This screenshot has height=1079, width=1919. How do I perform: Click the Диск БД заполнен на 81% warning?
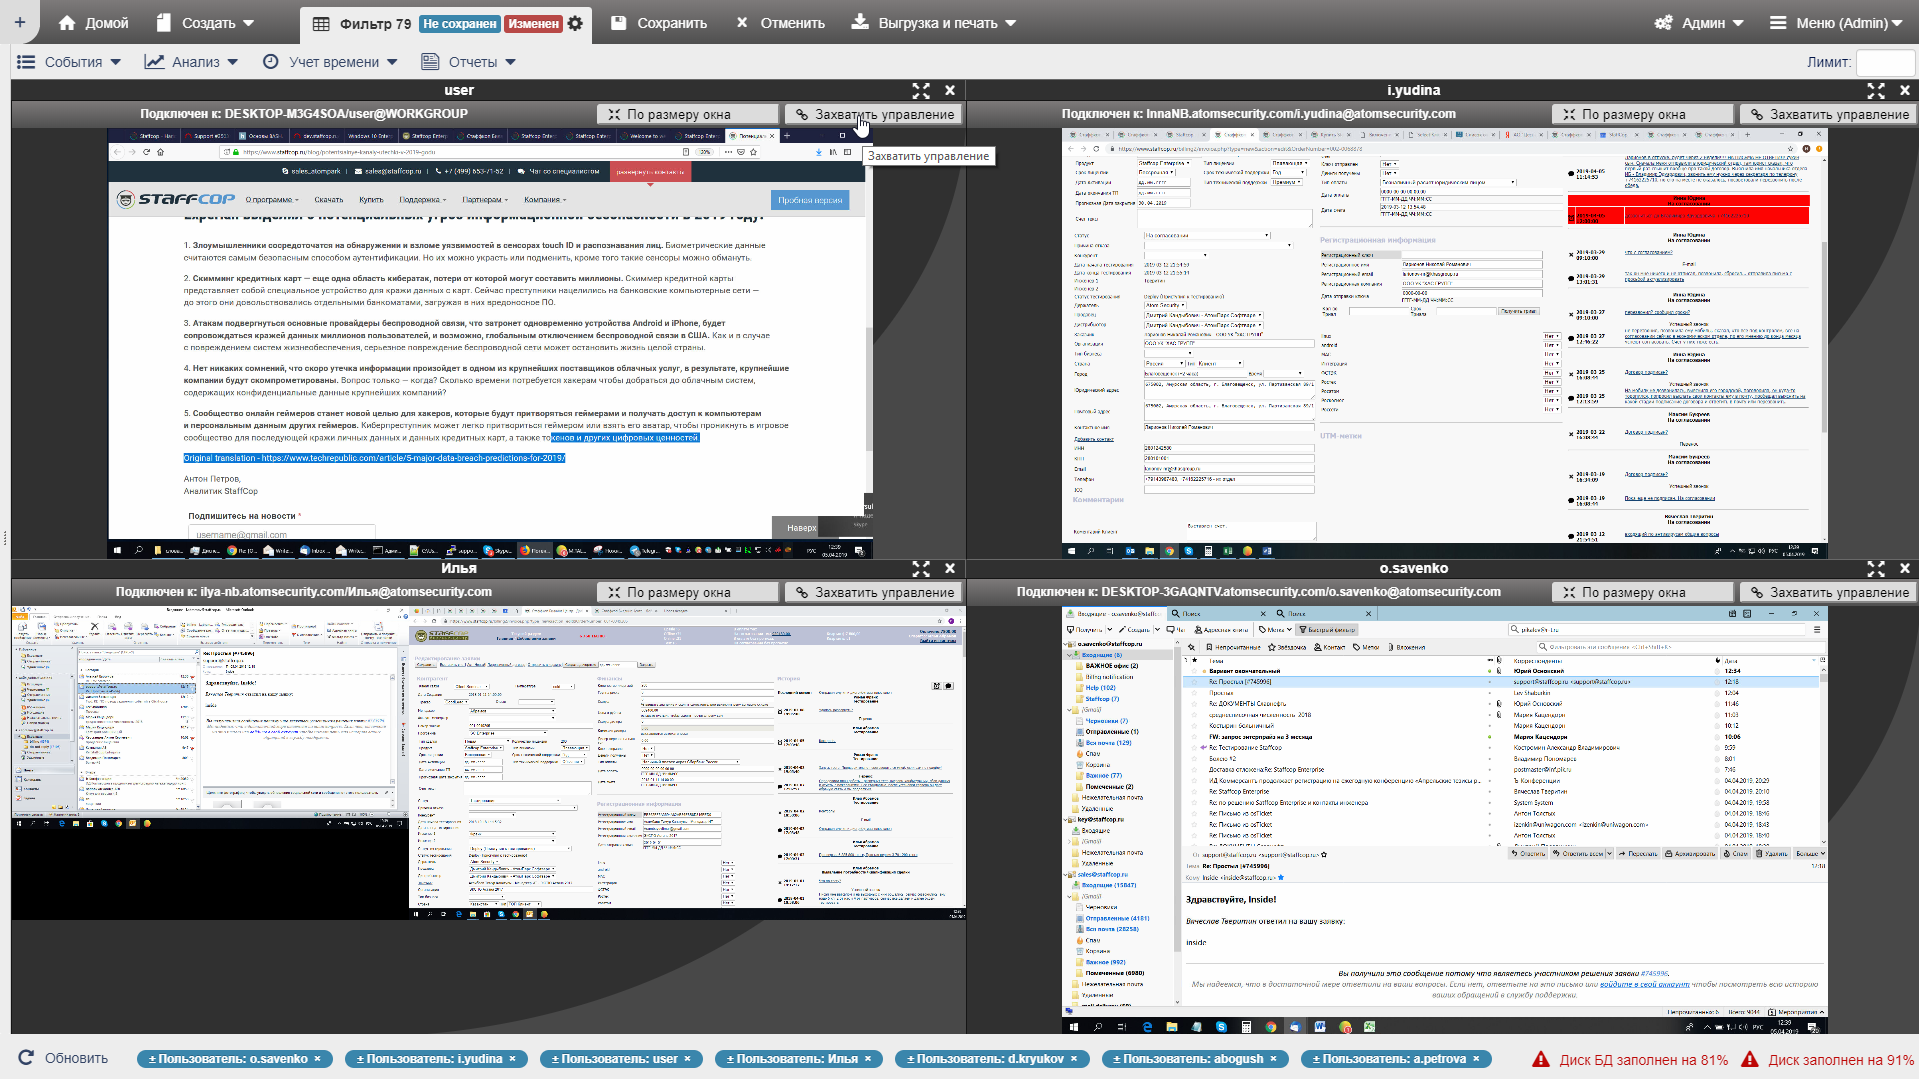click(x=1631, y=1059)
